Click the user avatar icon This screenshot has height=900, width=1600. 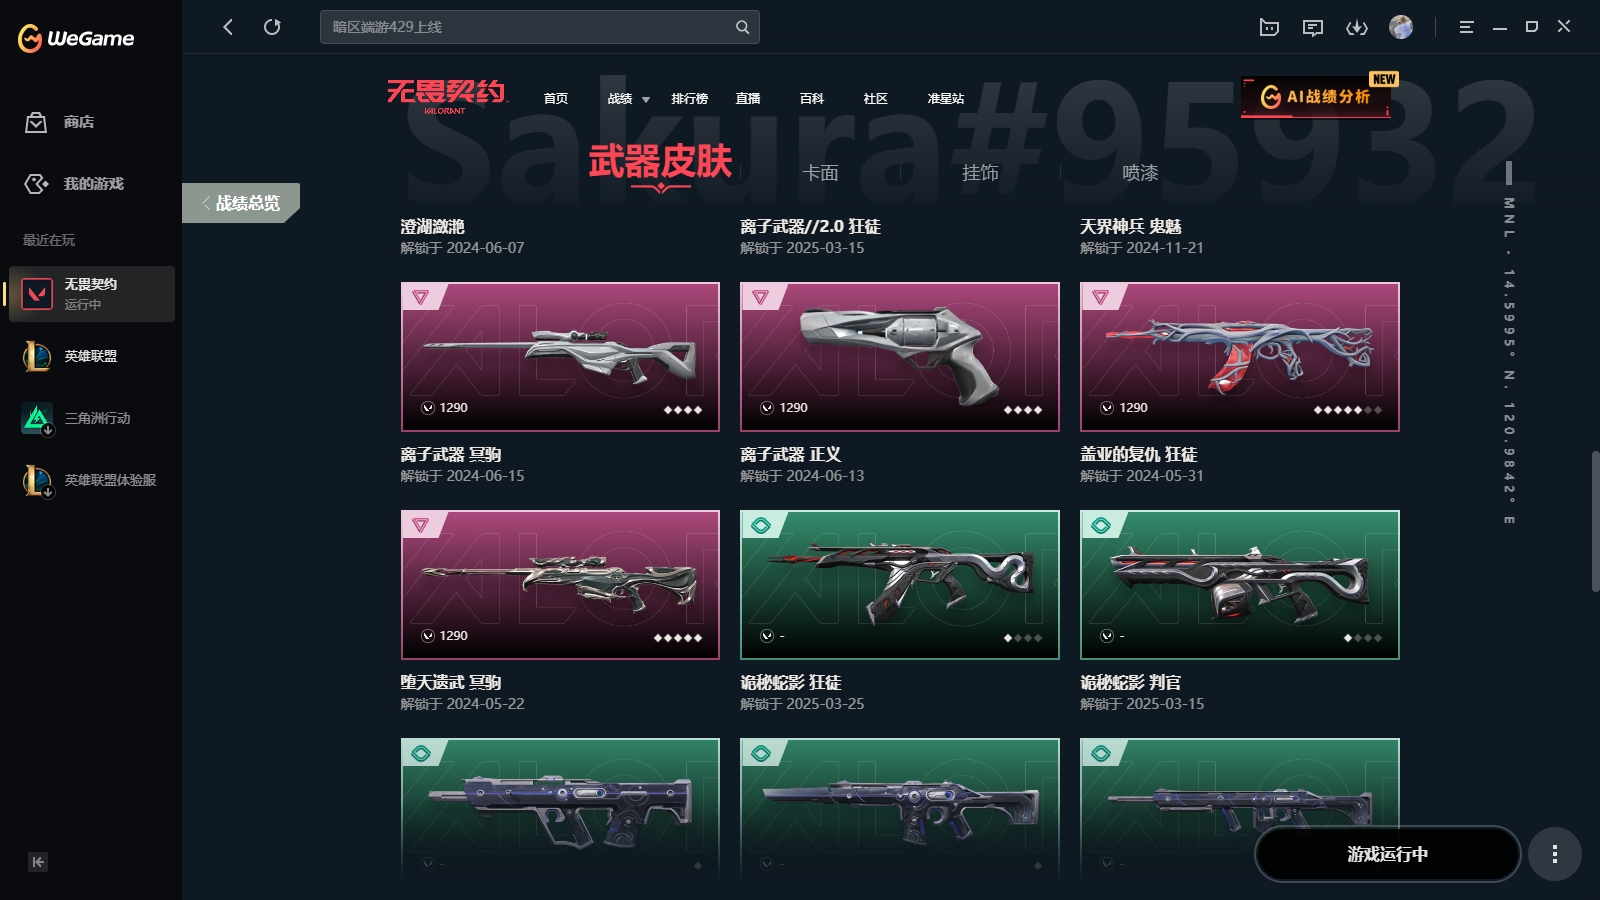[x=1401, y=27]
